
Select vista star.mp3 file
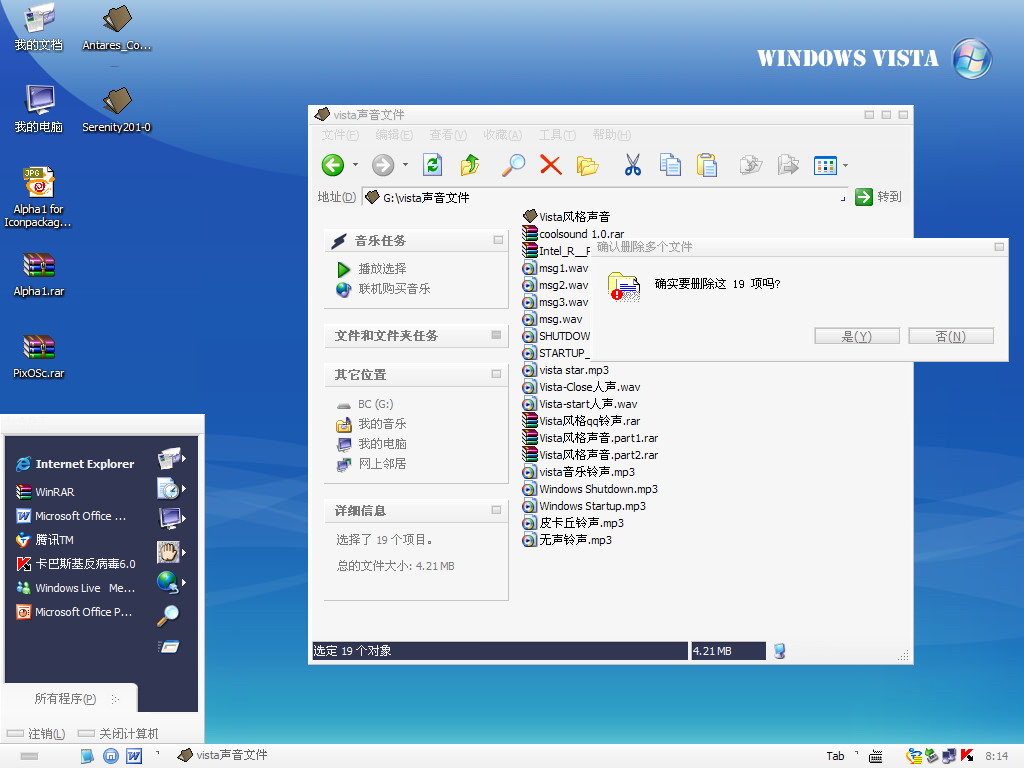coord(566,370)
